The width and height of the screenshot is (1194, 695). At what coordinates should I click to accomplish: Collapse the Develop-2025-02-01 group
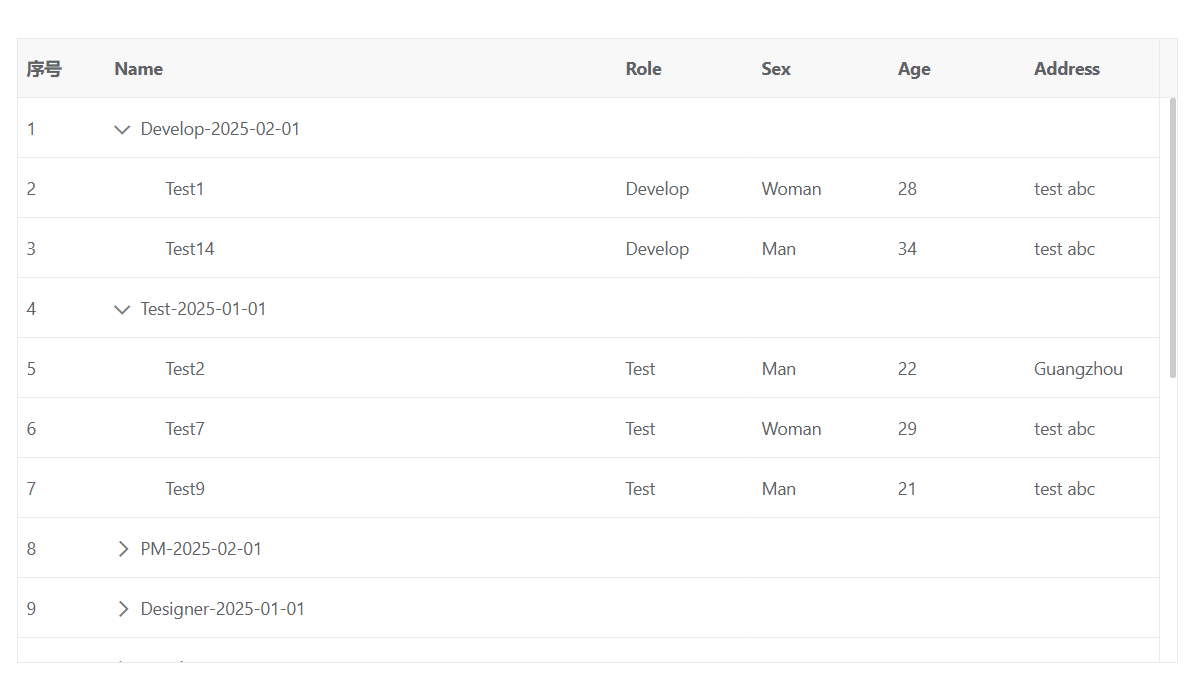(x=122, y=129)
